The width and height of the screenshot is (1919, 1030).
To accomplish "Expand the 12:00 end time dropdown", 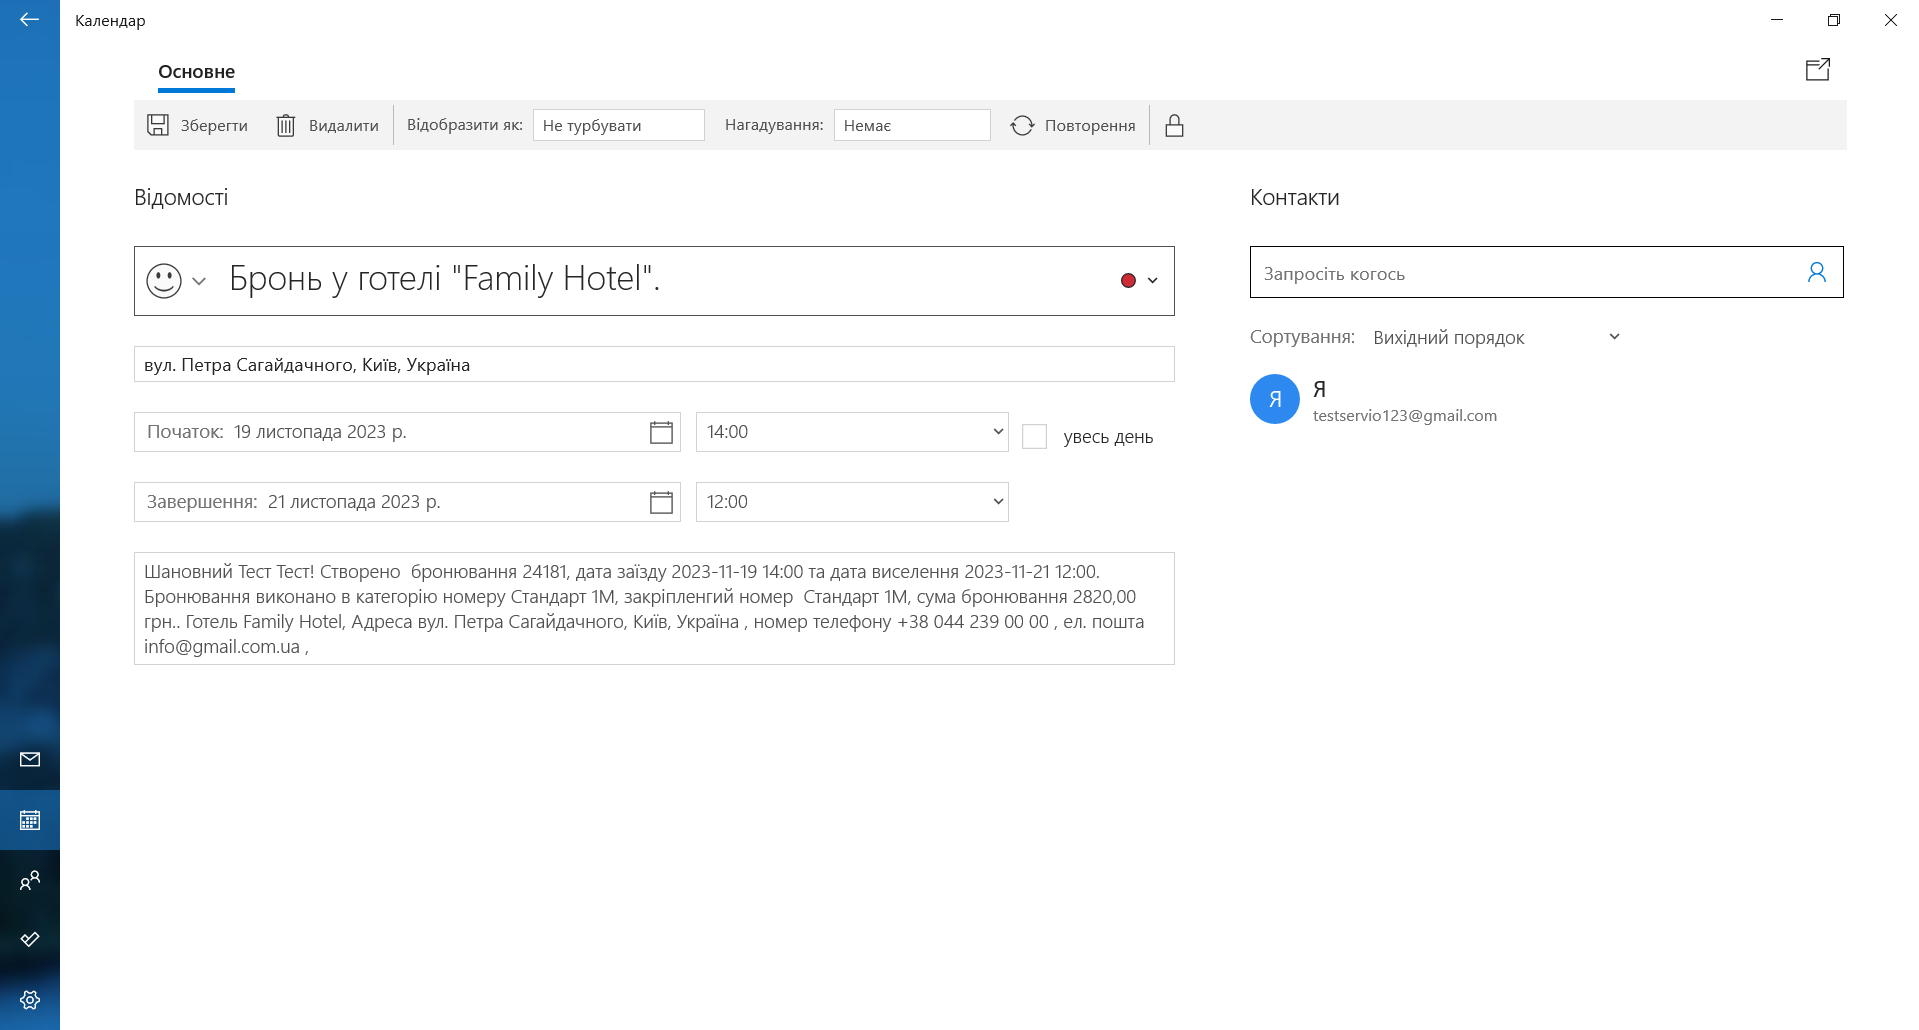I will pos(852,502).
